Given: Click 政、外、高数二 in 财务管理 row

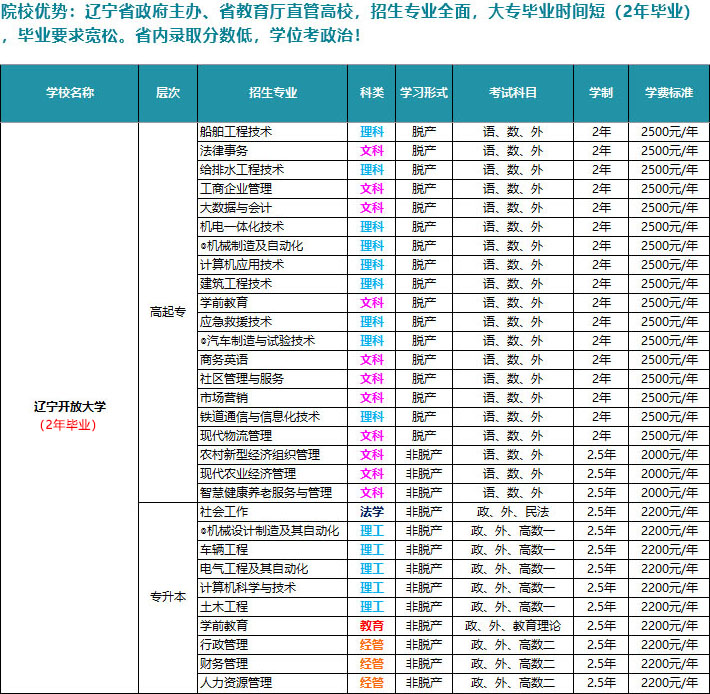Looking at the screenshot, I should tap(513, 664).
